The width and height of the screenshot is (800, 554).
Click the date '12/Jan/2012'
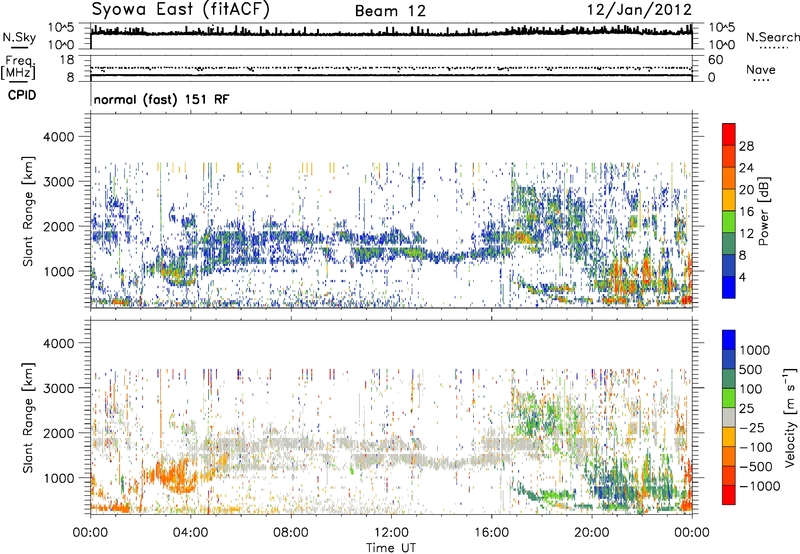coord(639,10)
